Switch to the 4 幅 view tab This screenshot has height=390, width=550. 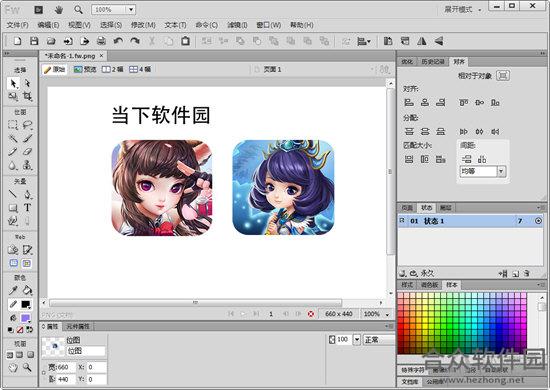click(x=140, y=69)
